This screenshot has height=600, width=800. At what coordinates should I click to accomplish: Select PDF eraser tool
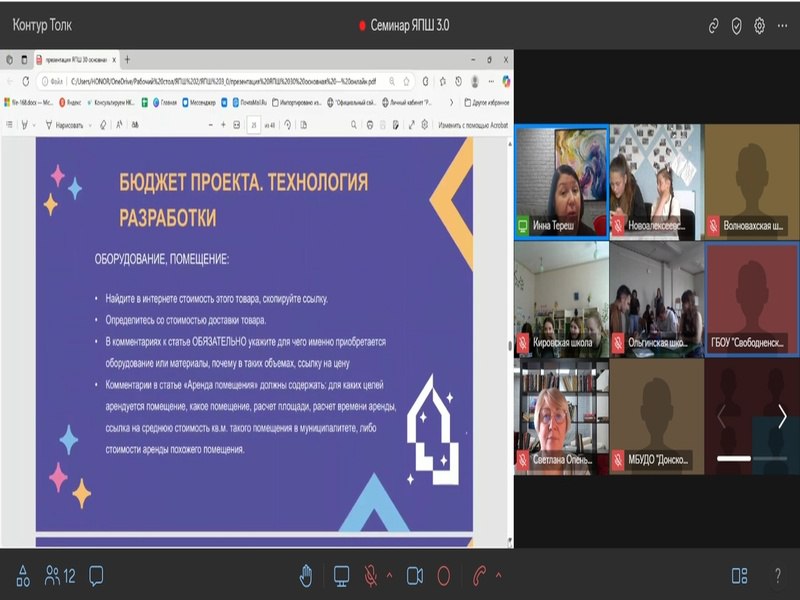click(103, 124)
